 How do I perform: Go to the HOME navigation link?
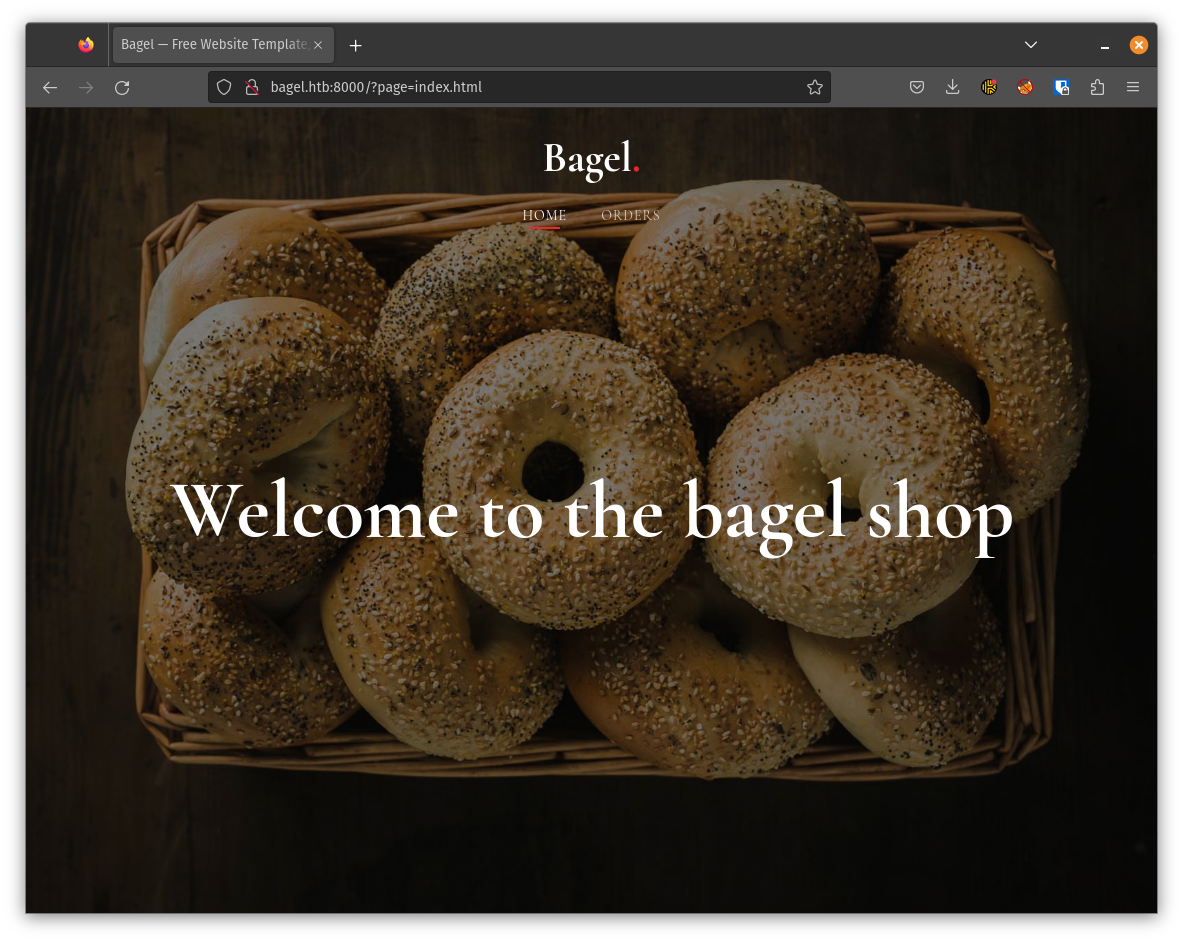pyautogui.click(x=544, y=215)
